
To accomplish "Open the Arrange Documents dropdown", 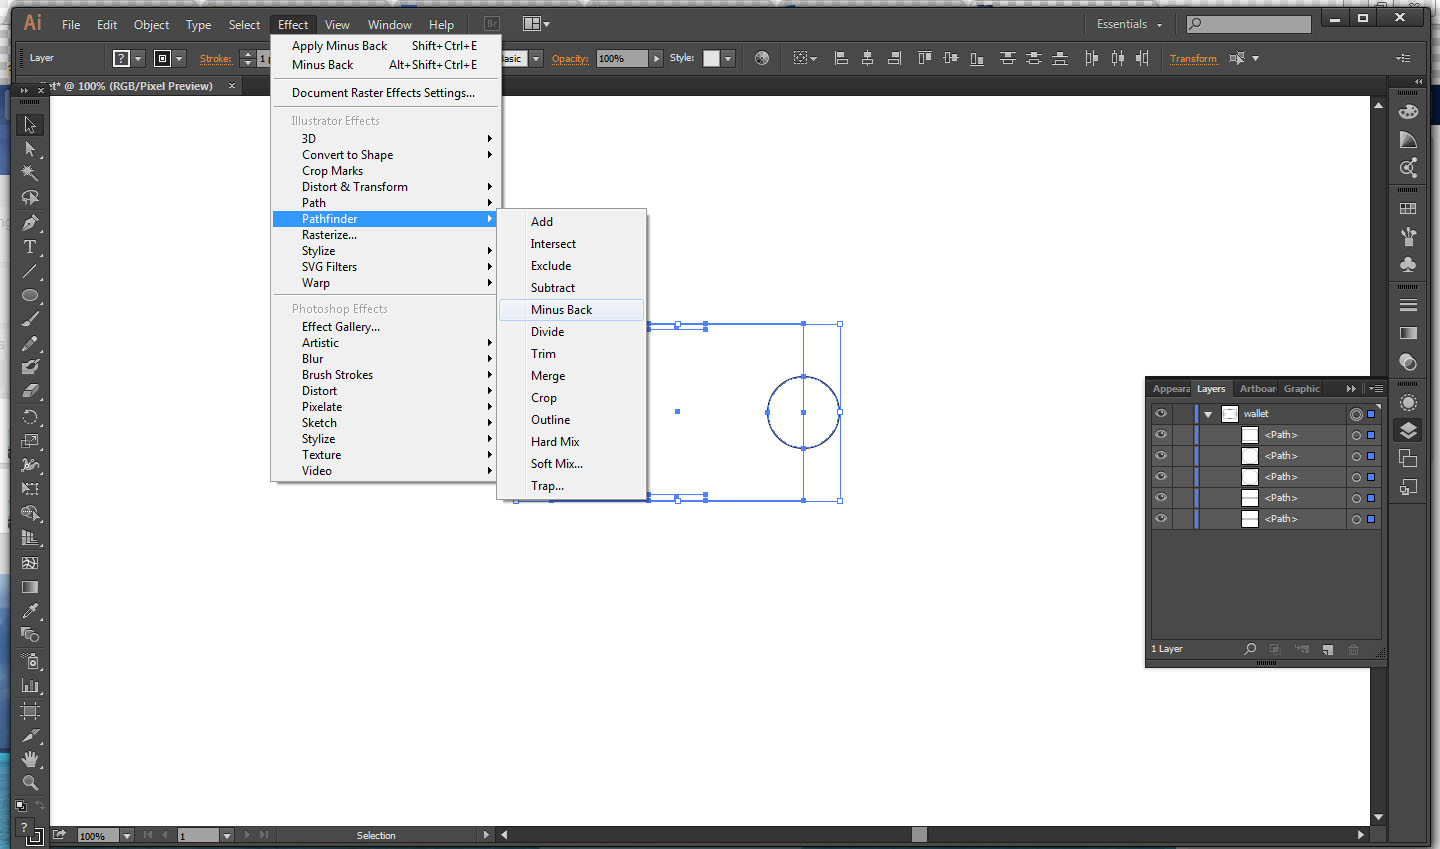I will coord(536,24).
